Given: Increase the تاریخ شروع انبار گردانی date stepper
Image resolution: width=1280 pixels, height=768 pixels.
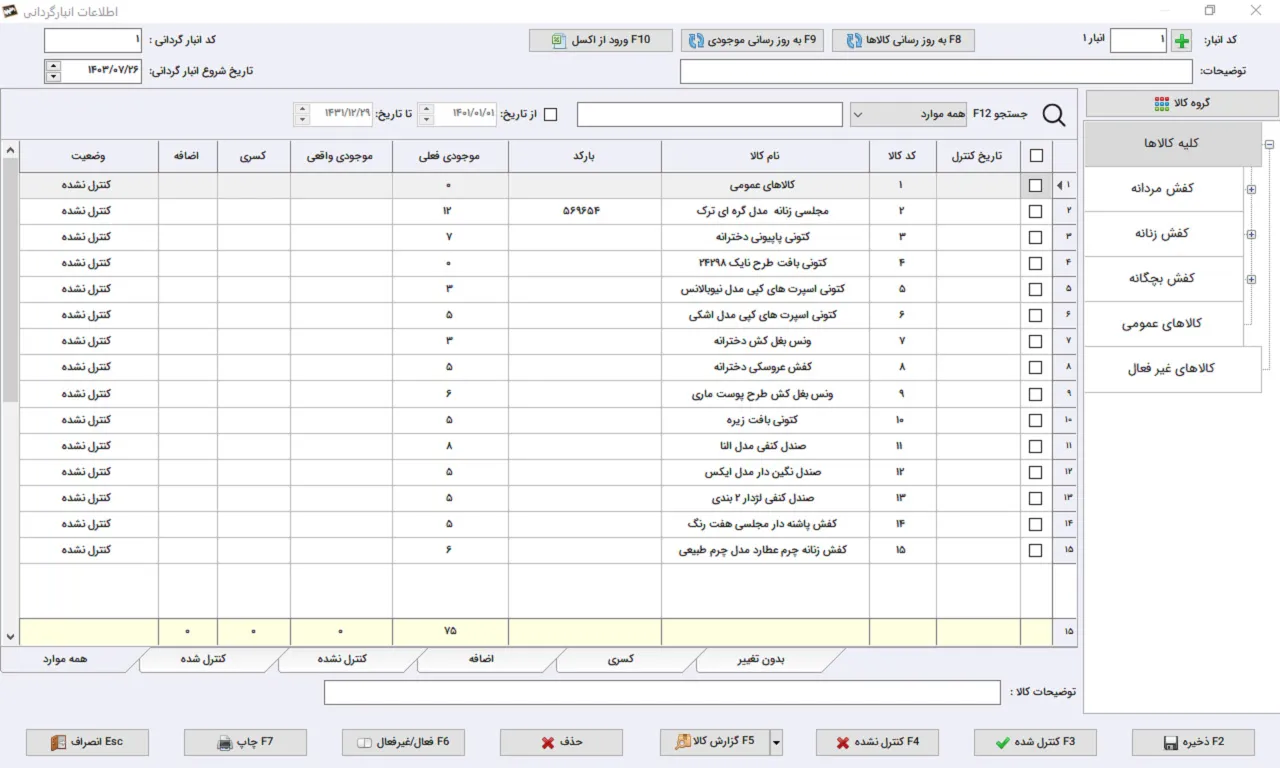Looking at the screenshot, I should (53, 65).
